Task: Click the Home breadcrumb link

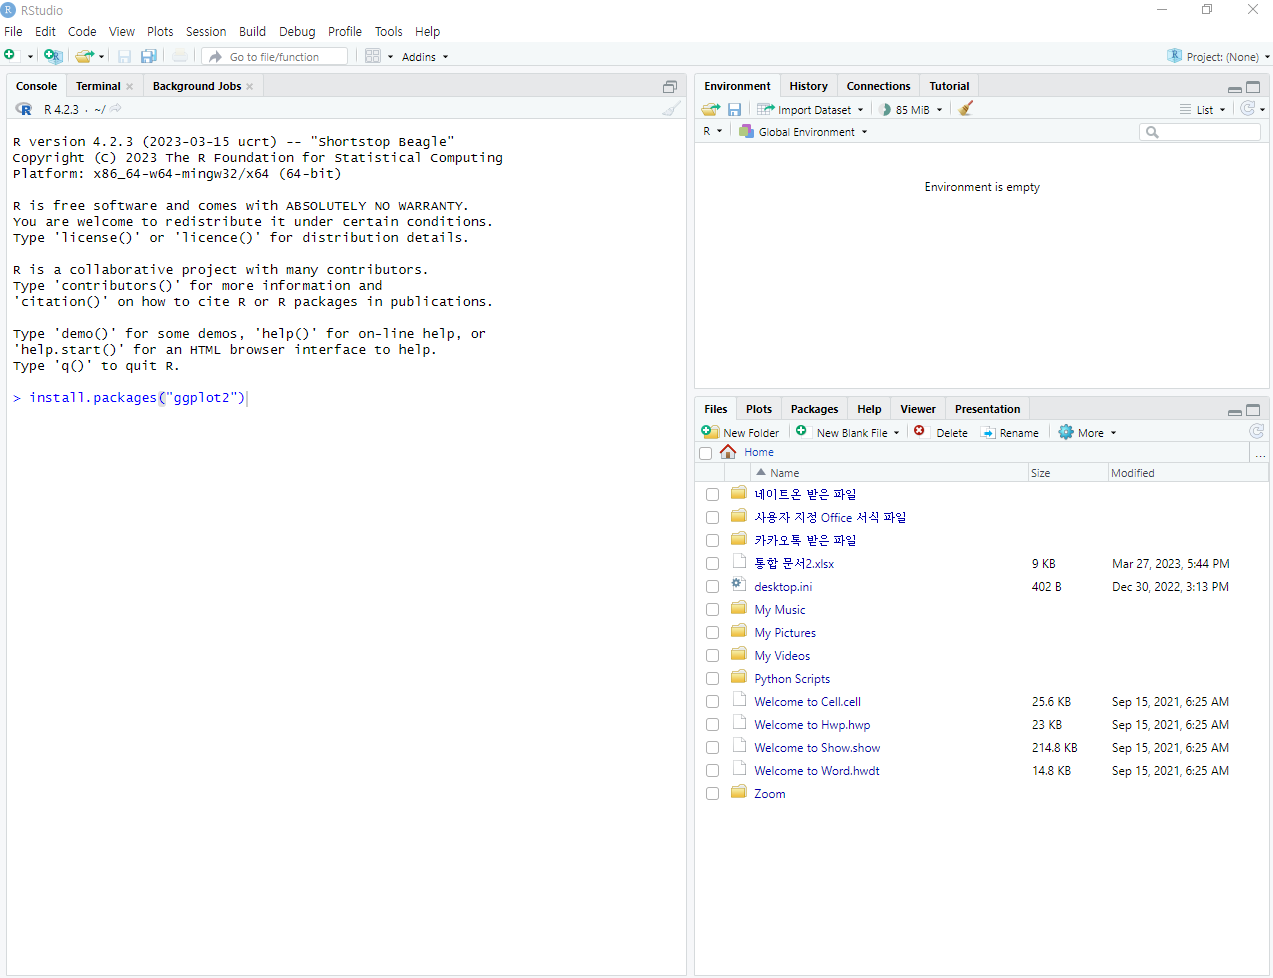Action: (758, 452)
